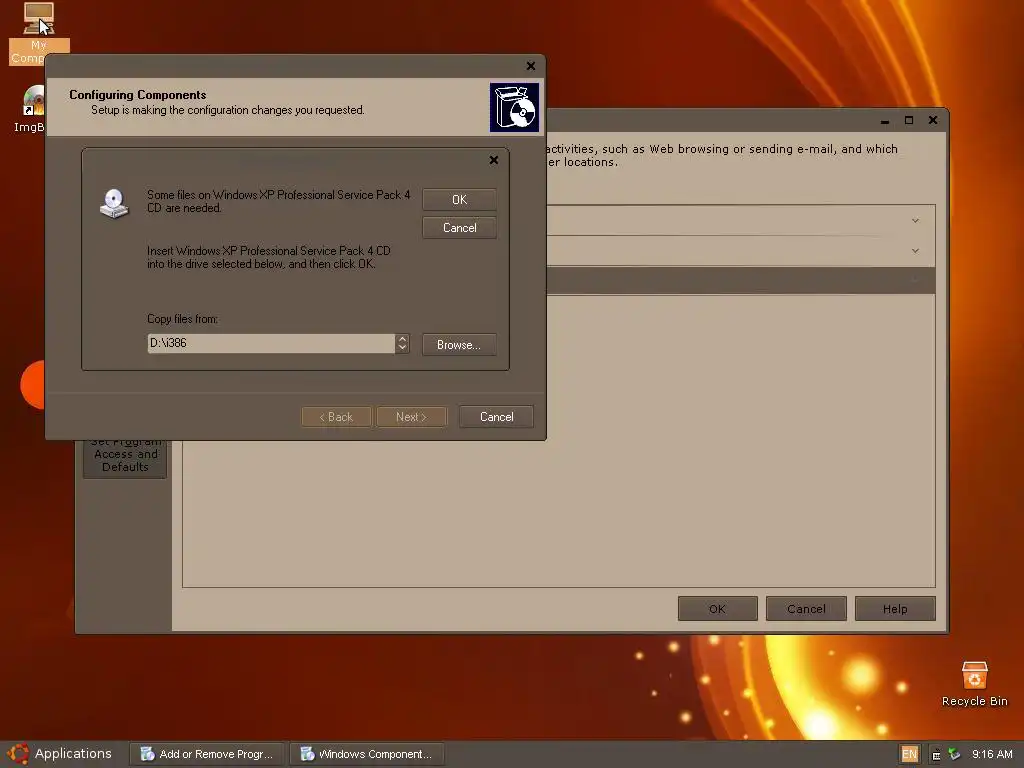Click the Windows Components wizard package icon
Screen dimensions: 1024x768
coord(514,107)
